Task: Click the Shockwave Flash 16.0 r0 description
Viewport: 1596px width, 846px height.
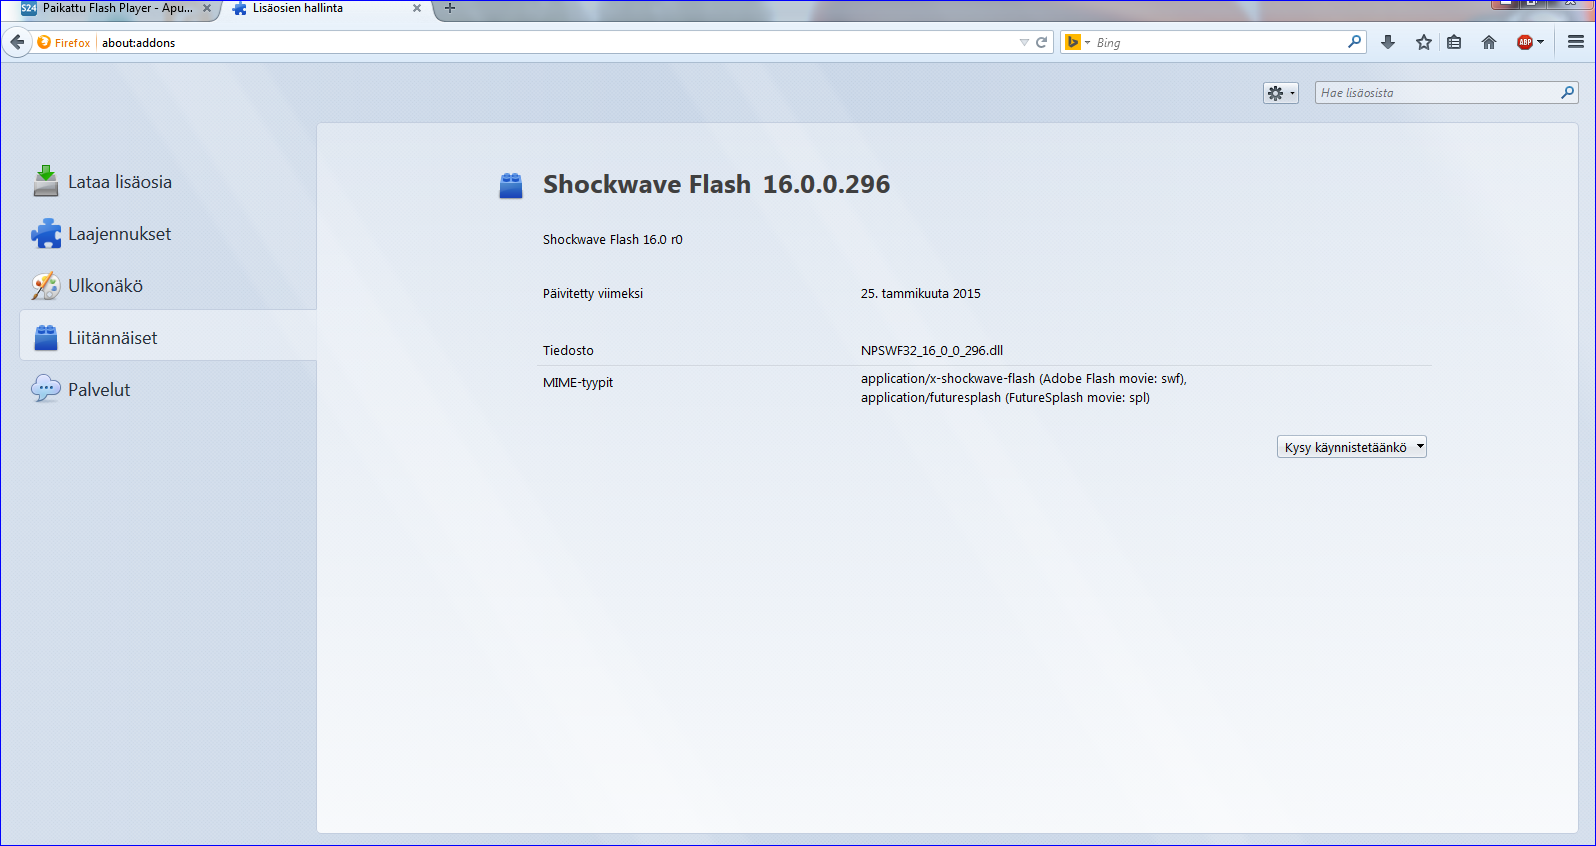Action: 613,240
